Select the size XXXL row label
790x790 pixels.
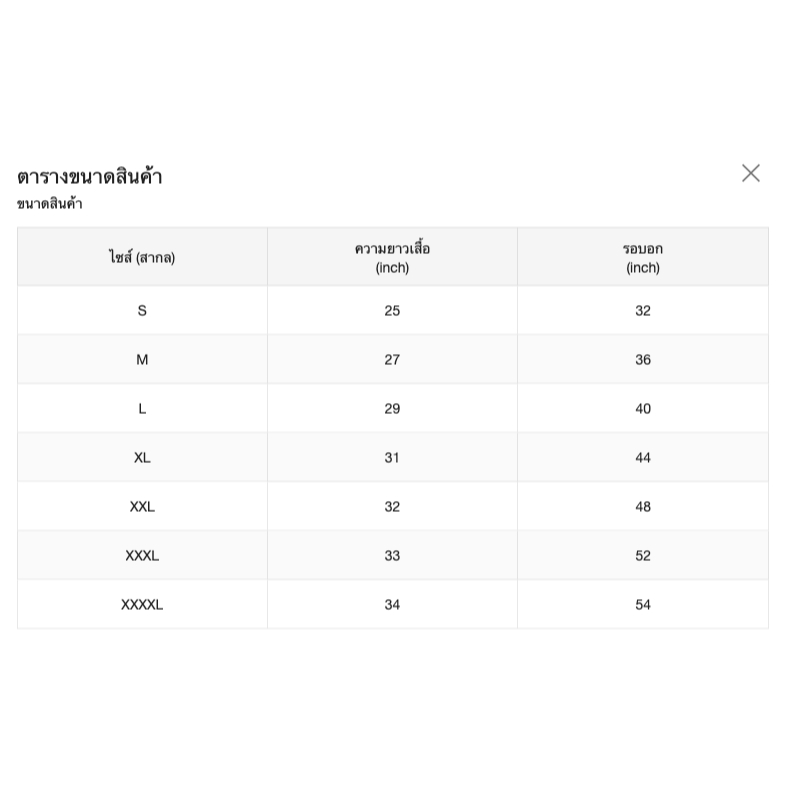(142, 555)
